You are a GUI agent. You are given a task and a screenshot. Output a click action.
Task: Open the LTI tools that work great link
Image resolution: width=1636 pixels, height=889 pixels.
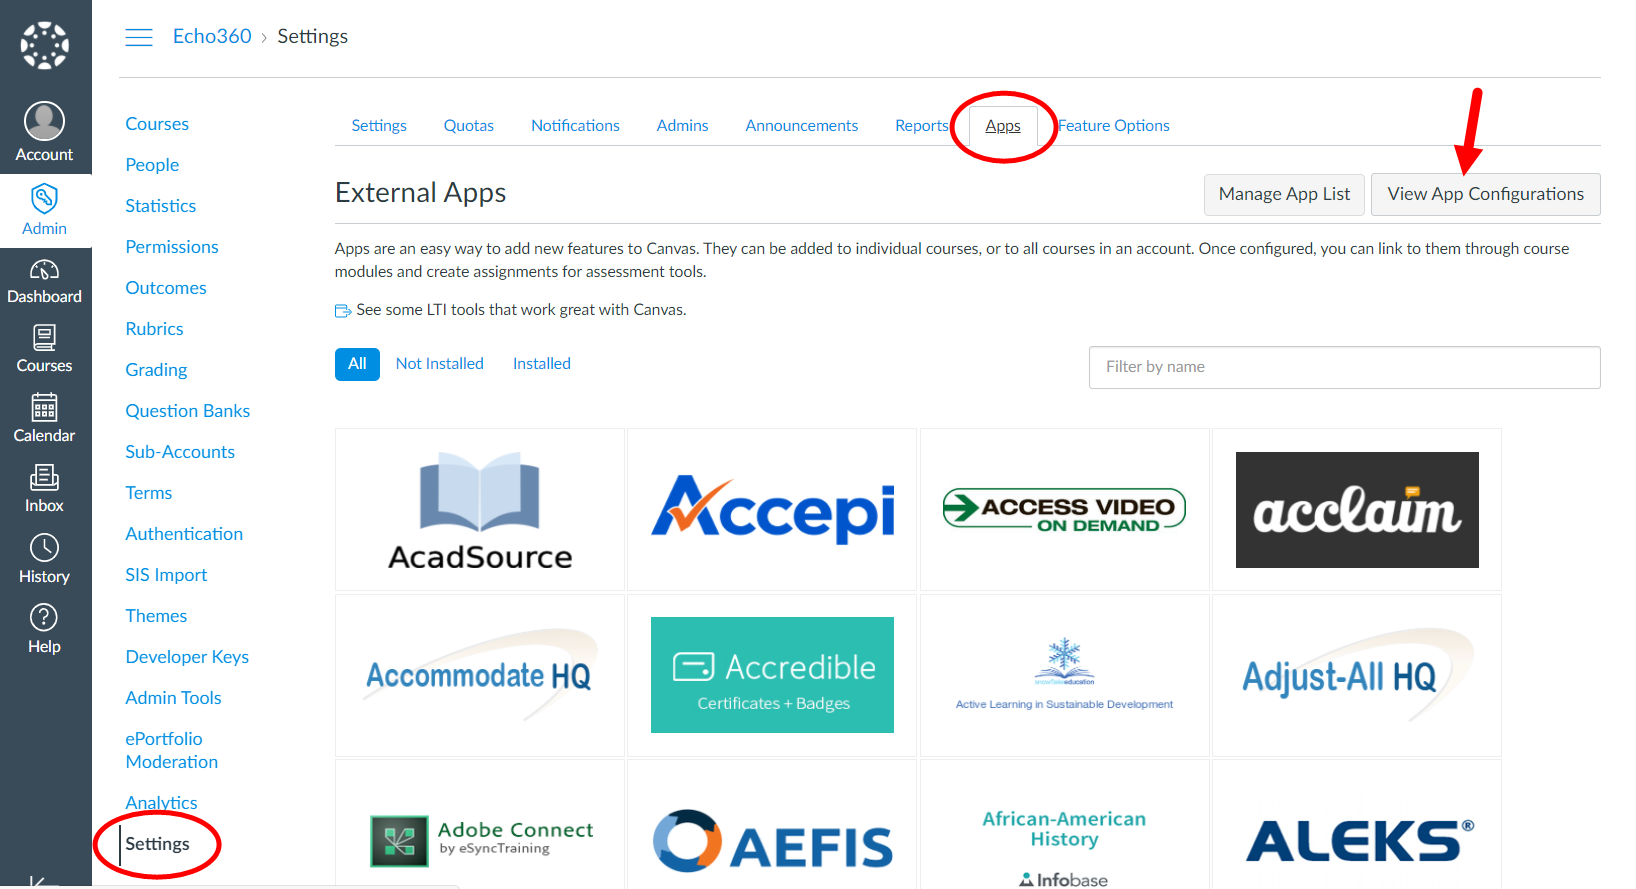[521, 310]
